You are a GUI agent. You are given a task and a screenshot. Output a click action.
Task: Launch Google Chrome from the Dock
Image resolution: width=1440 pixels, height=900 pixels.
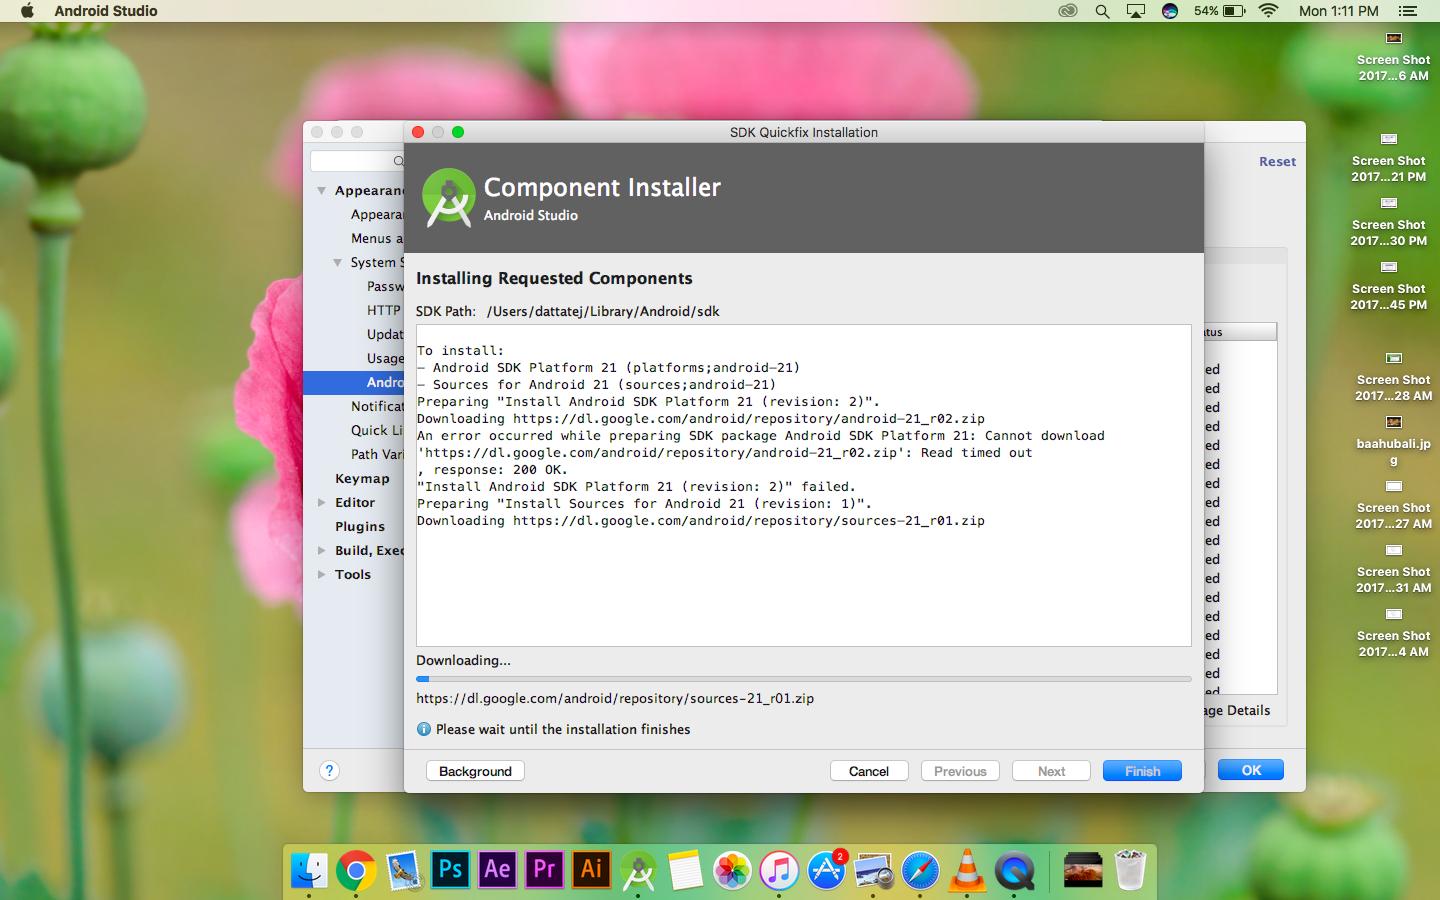coord(356,870)
